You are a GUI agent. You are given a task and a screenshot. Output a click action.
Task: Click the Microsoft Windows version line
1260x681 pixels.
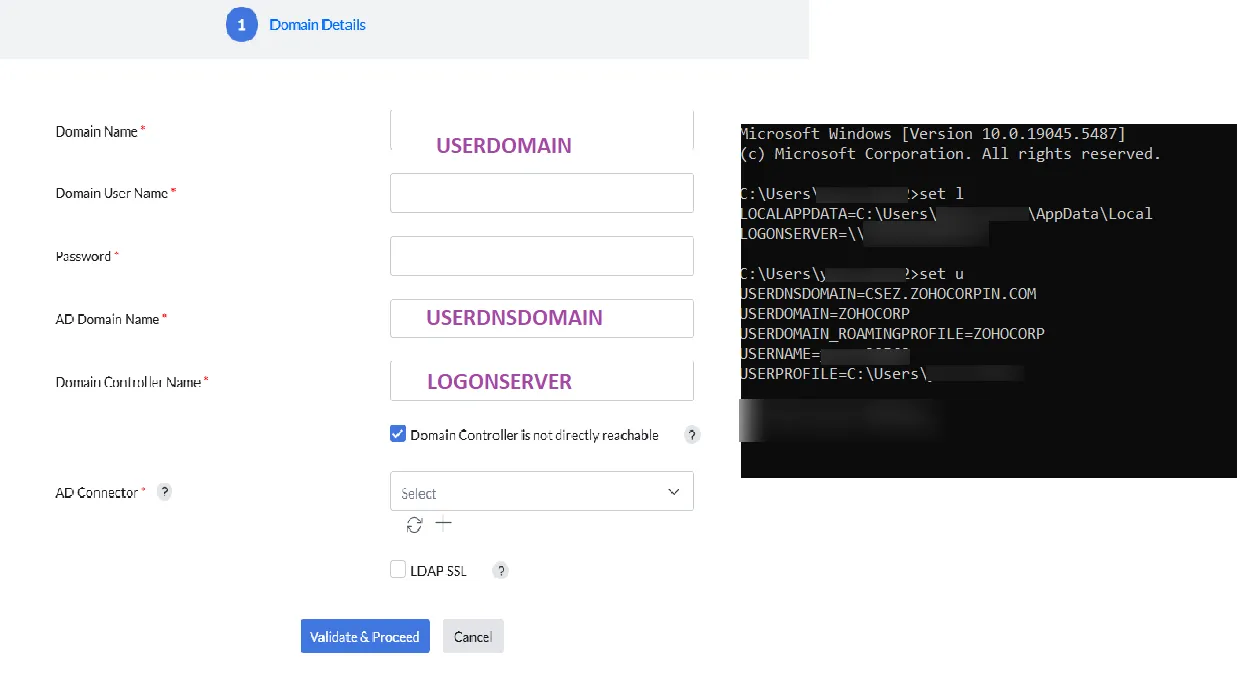[x=932, y=134]
